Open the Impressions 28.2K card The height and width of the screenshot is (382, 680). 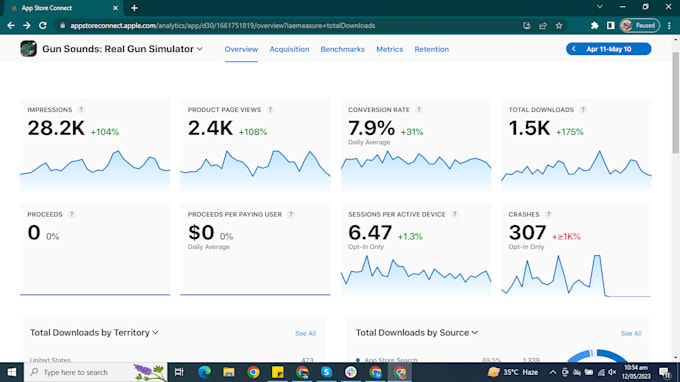(95, 145)
